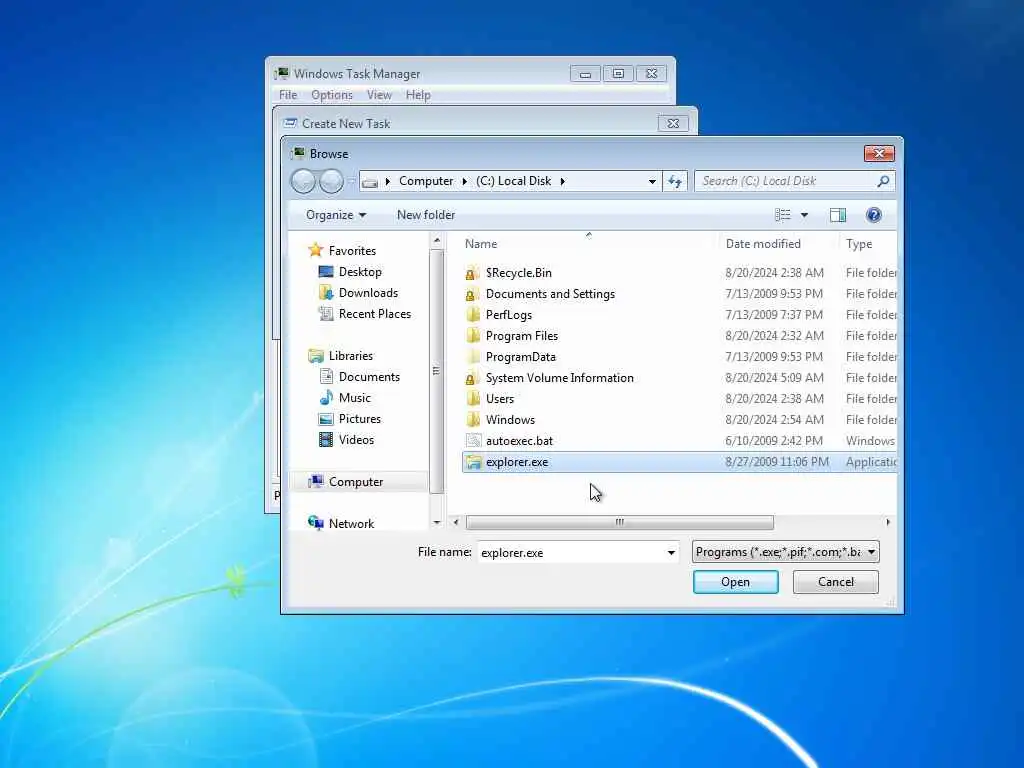
Task: Click the search magnifier icon
Action: pyautogui.click(x=883, y=181)
